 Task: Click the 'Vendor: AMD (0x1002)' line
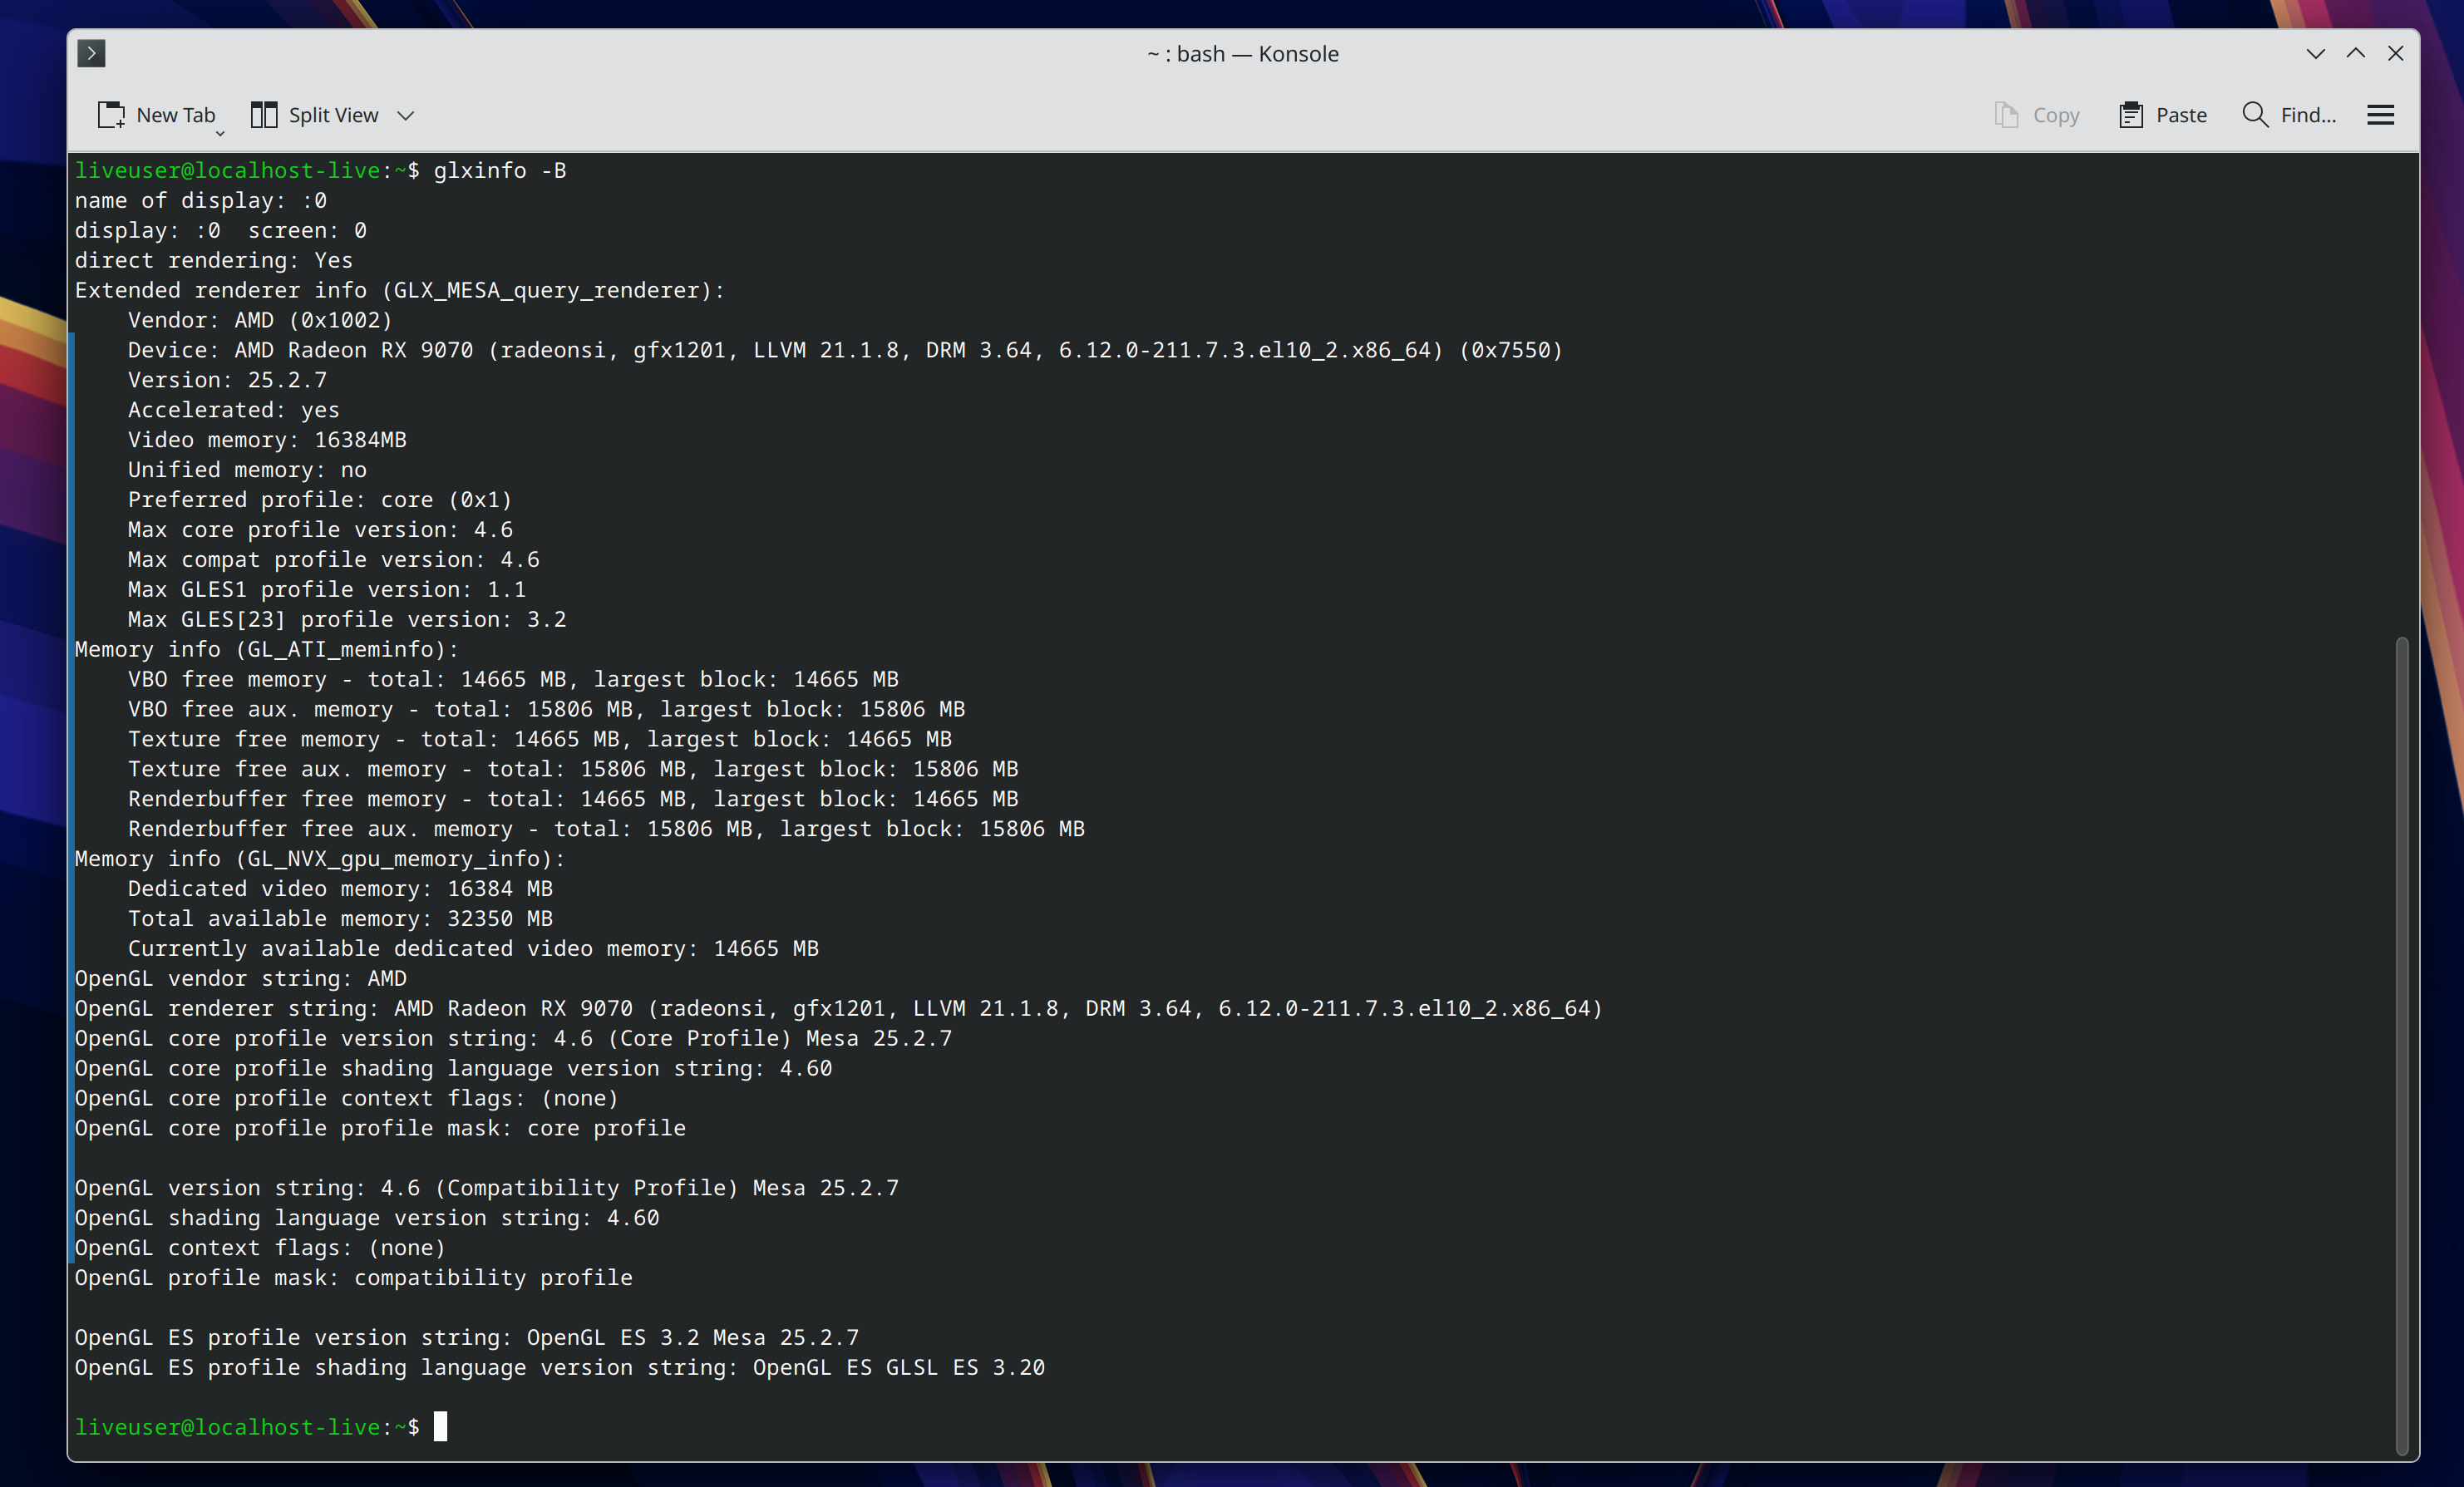(260, 320)
